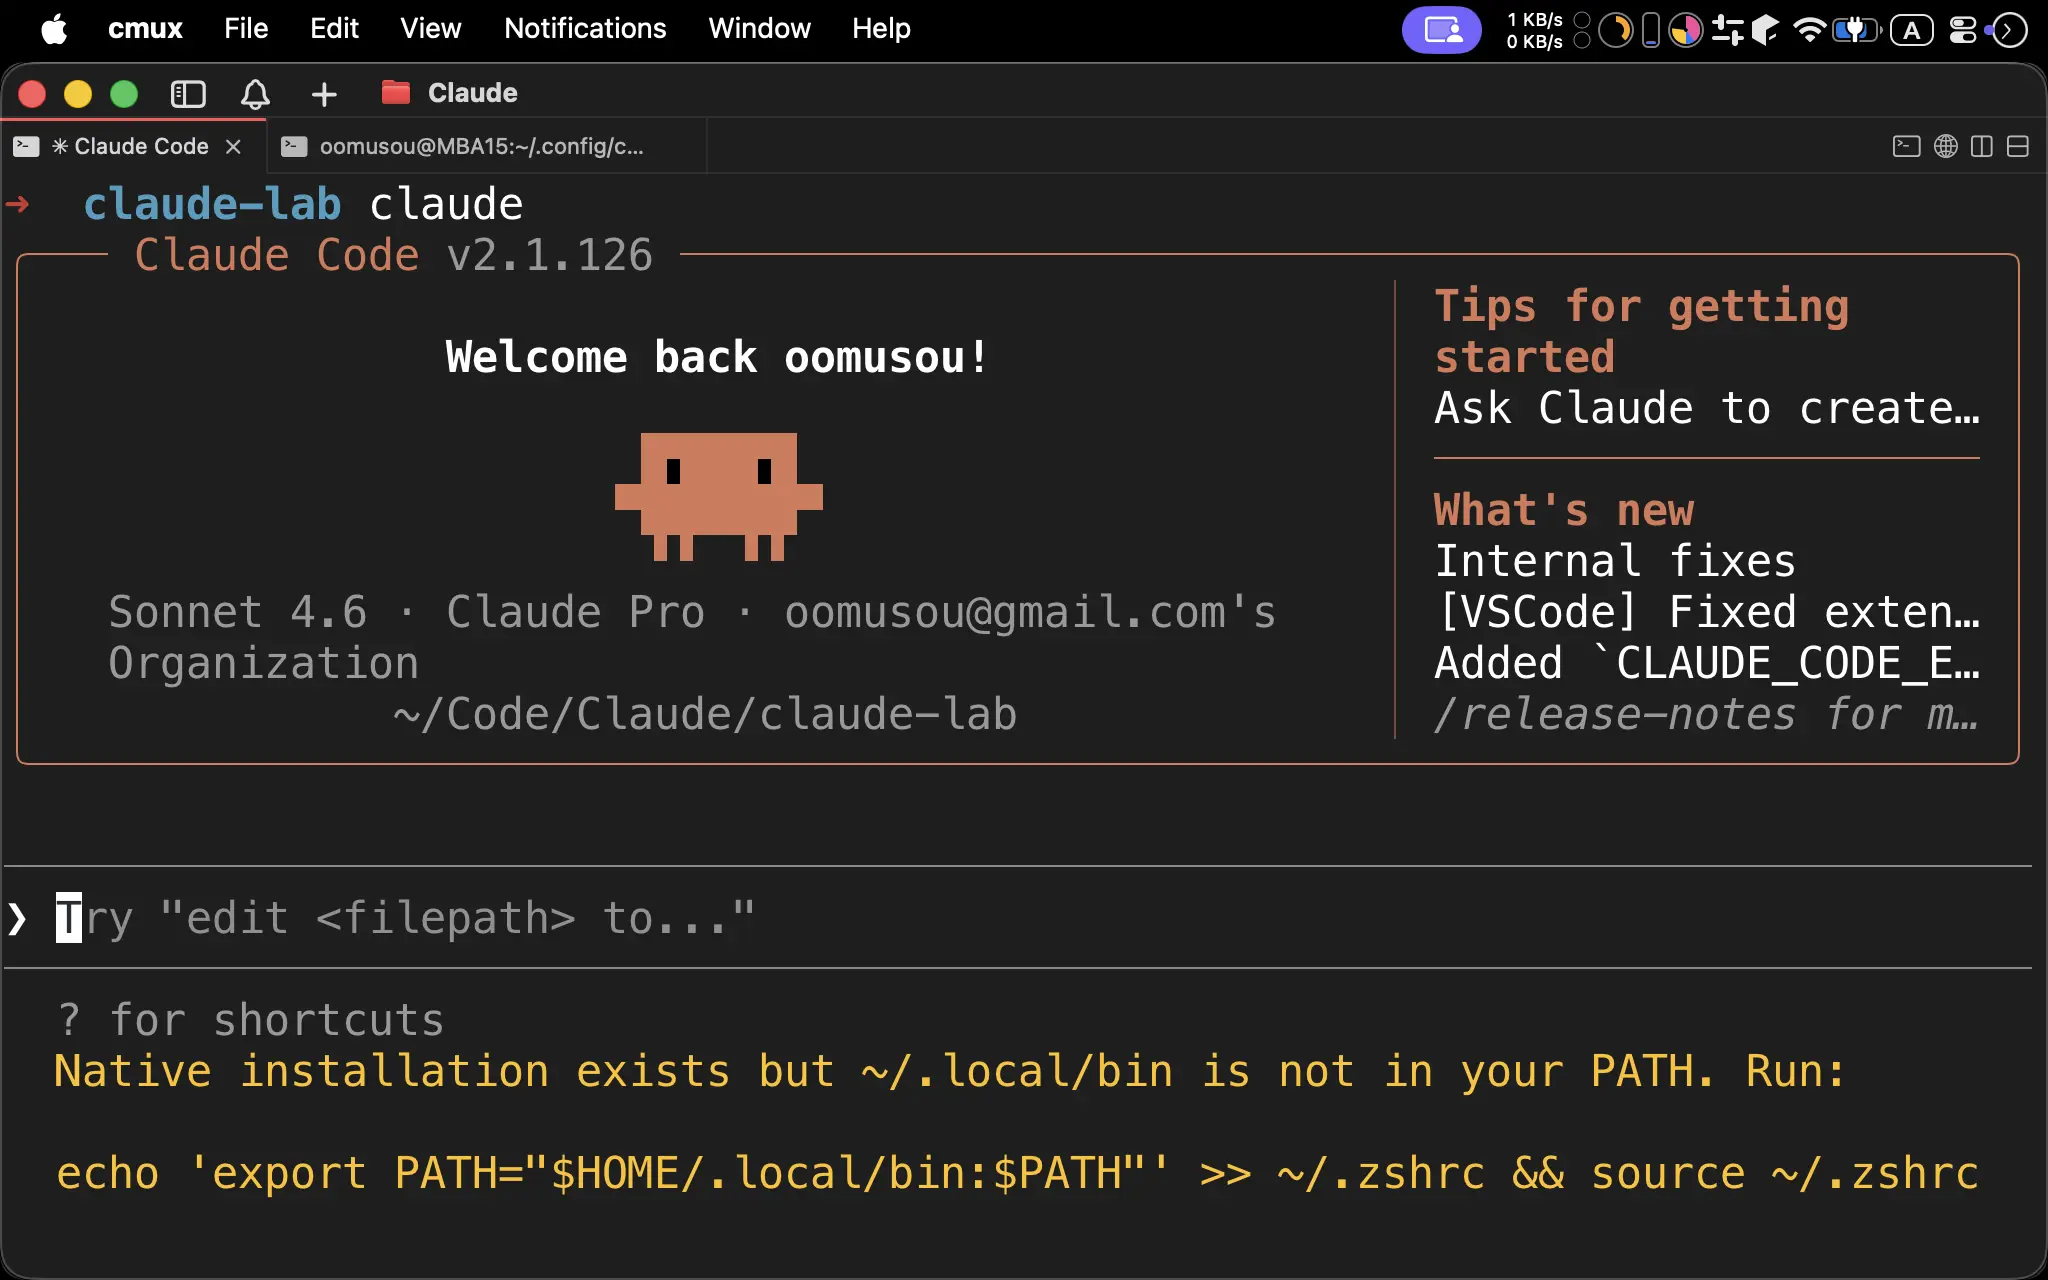Switch to the oomusou@MBA15 terminal tab
Viewport: 2048px width, 1280px height.
point(486,146)
